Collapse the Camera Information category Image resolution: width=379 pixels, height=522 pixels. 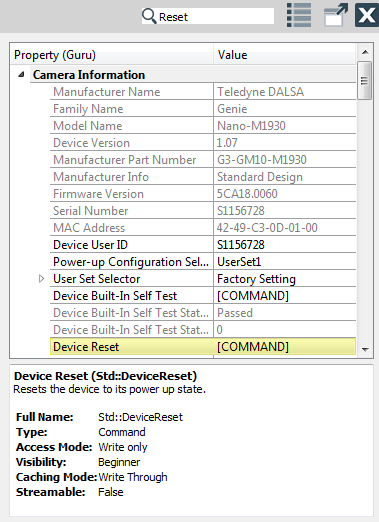coord(21,74)
